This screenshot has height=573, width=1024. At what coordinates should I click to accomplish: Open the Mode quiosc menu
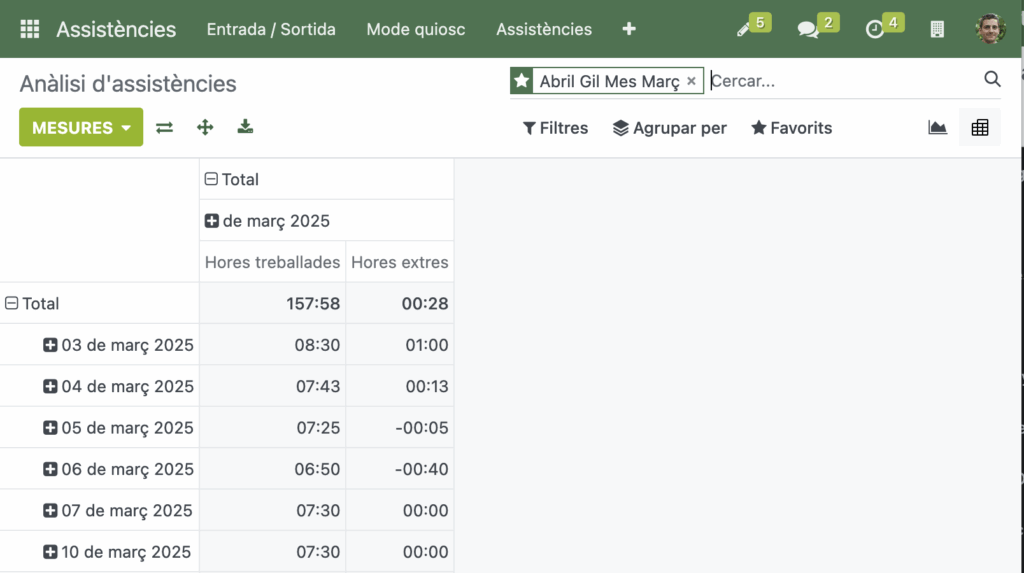(416, 29)
